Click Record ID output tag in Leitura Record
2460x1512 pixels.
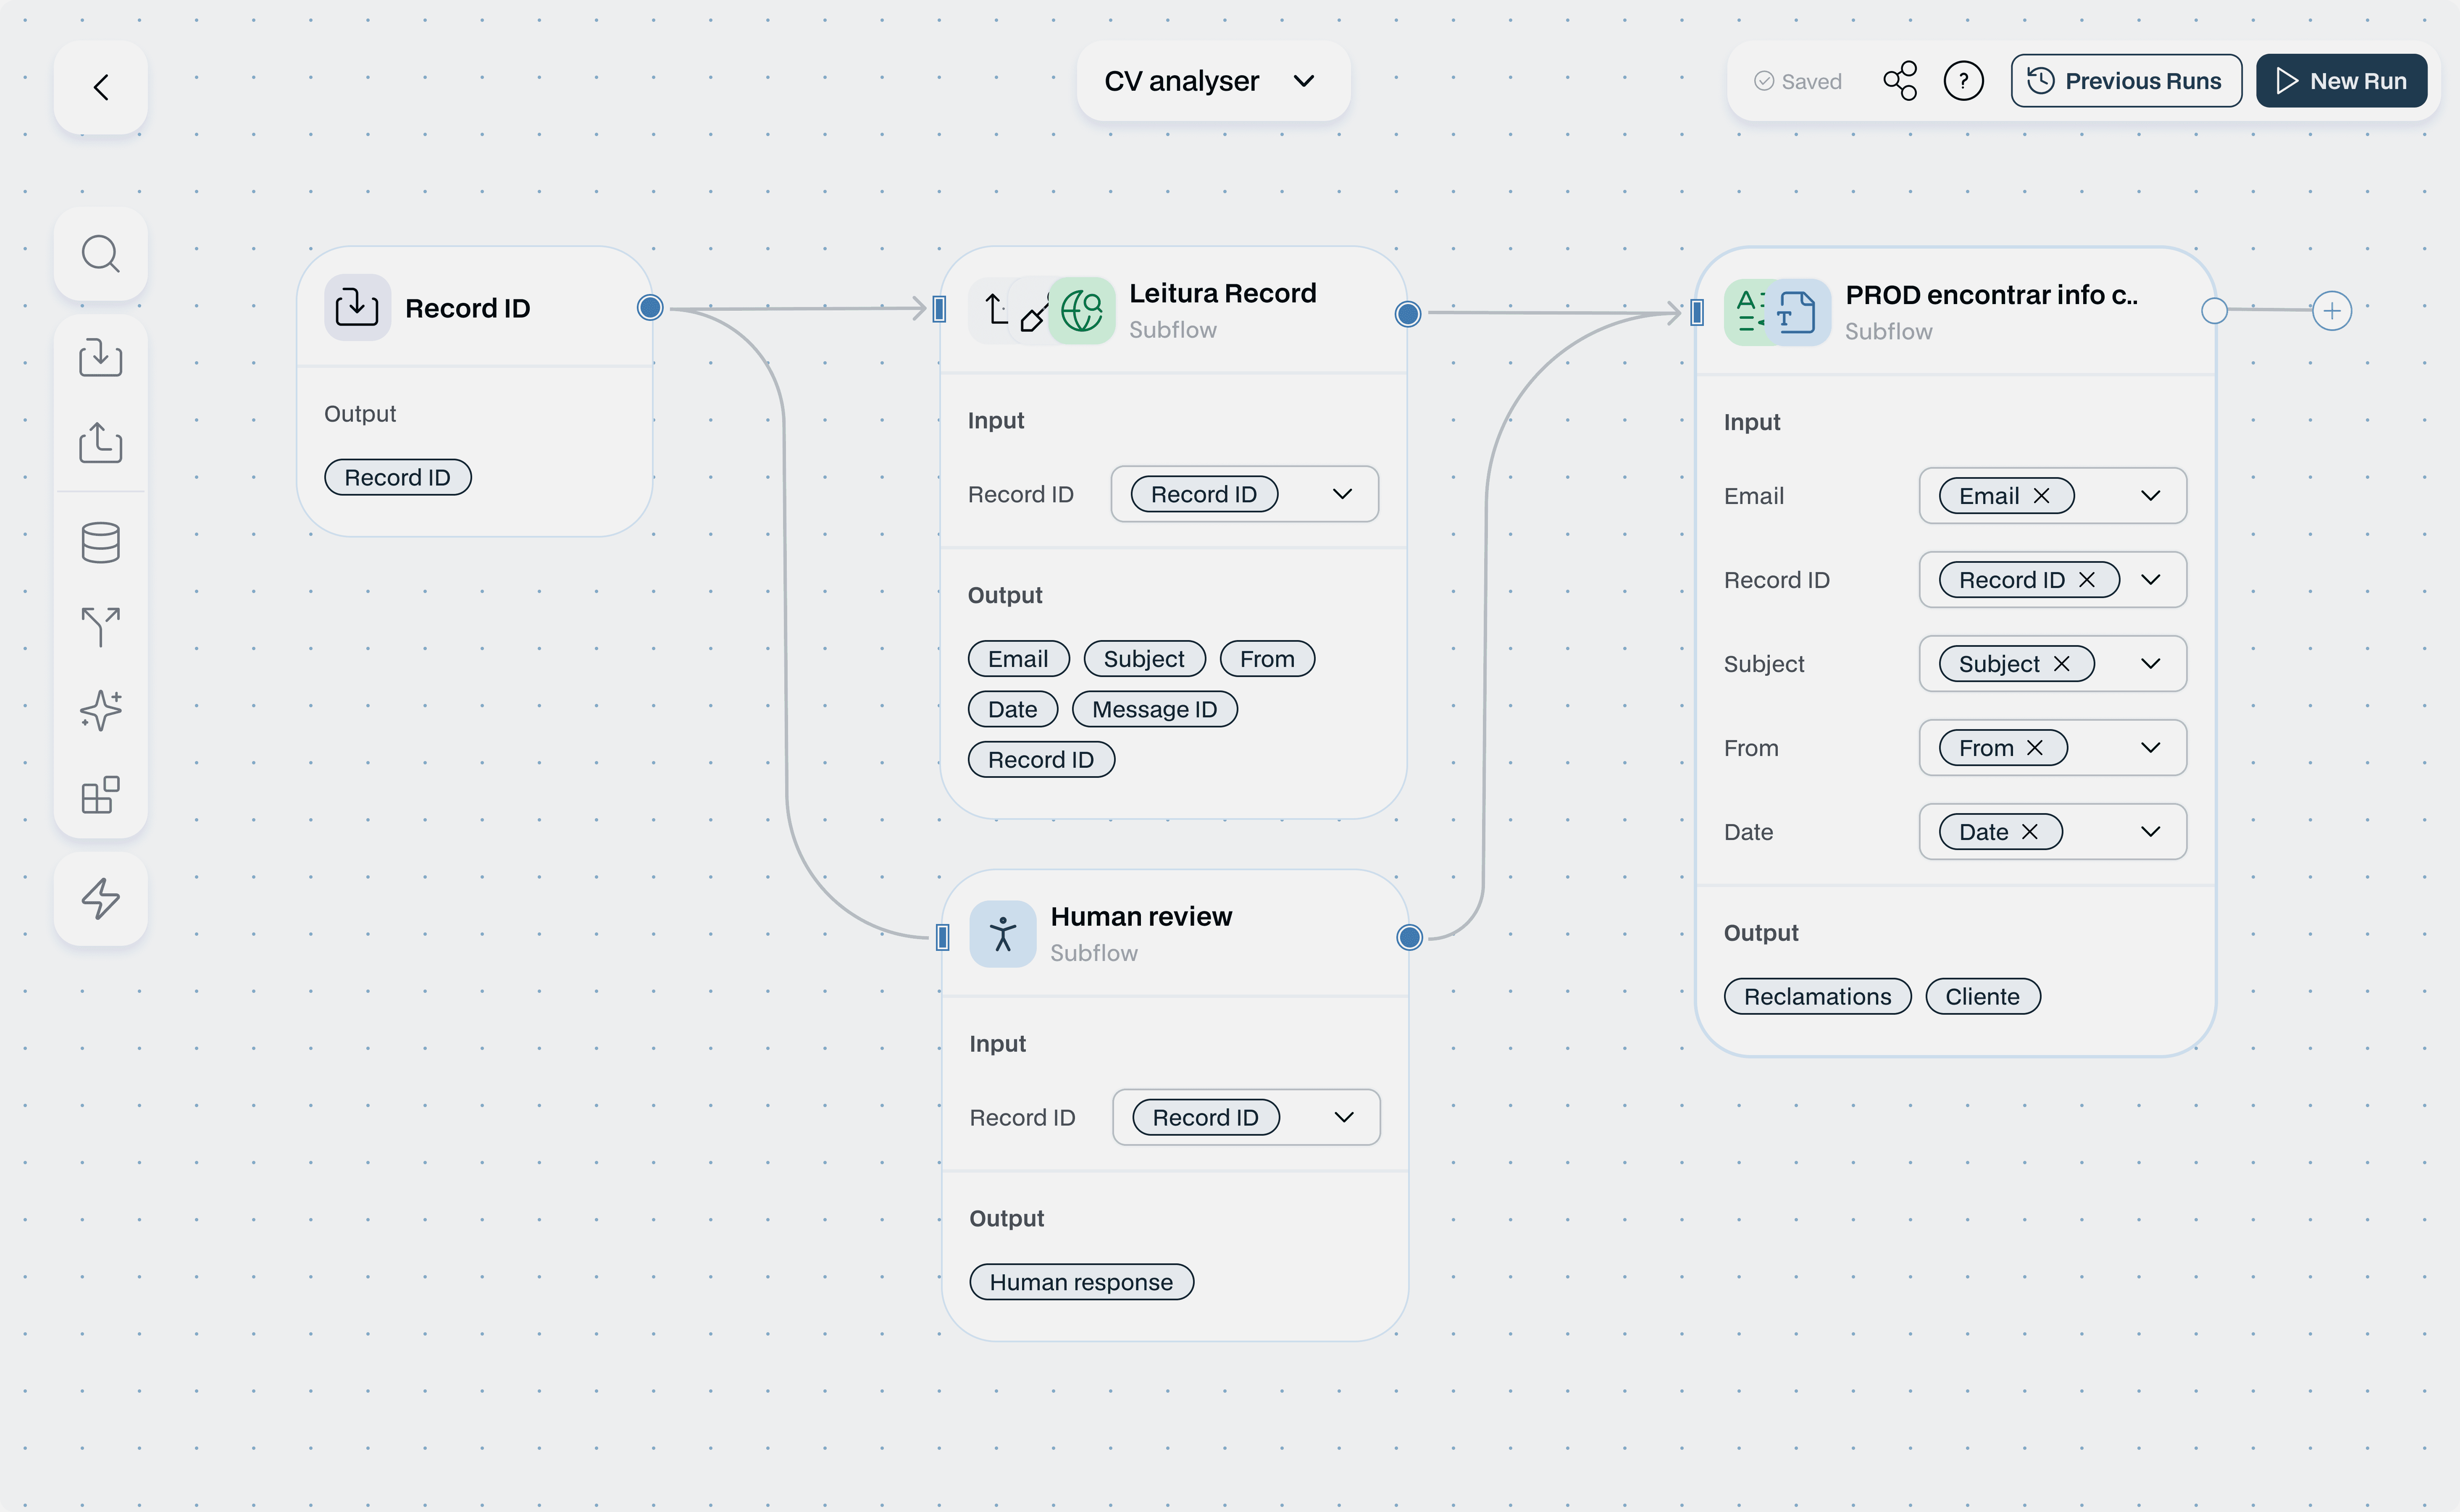click(1041, 760)
